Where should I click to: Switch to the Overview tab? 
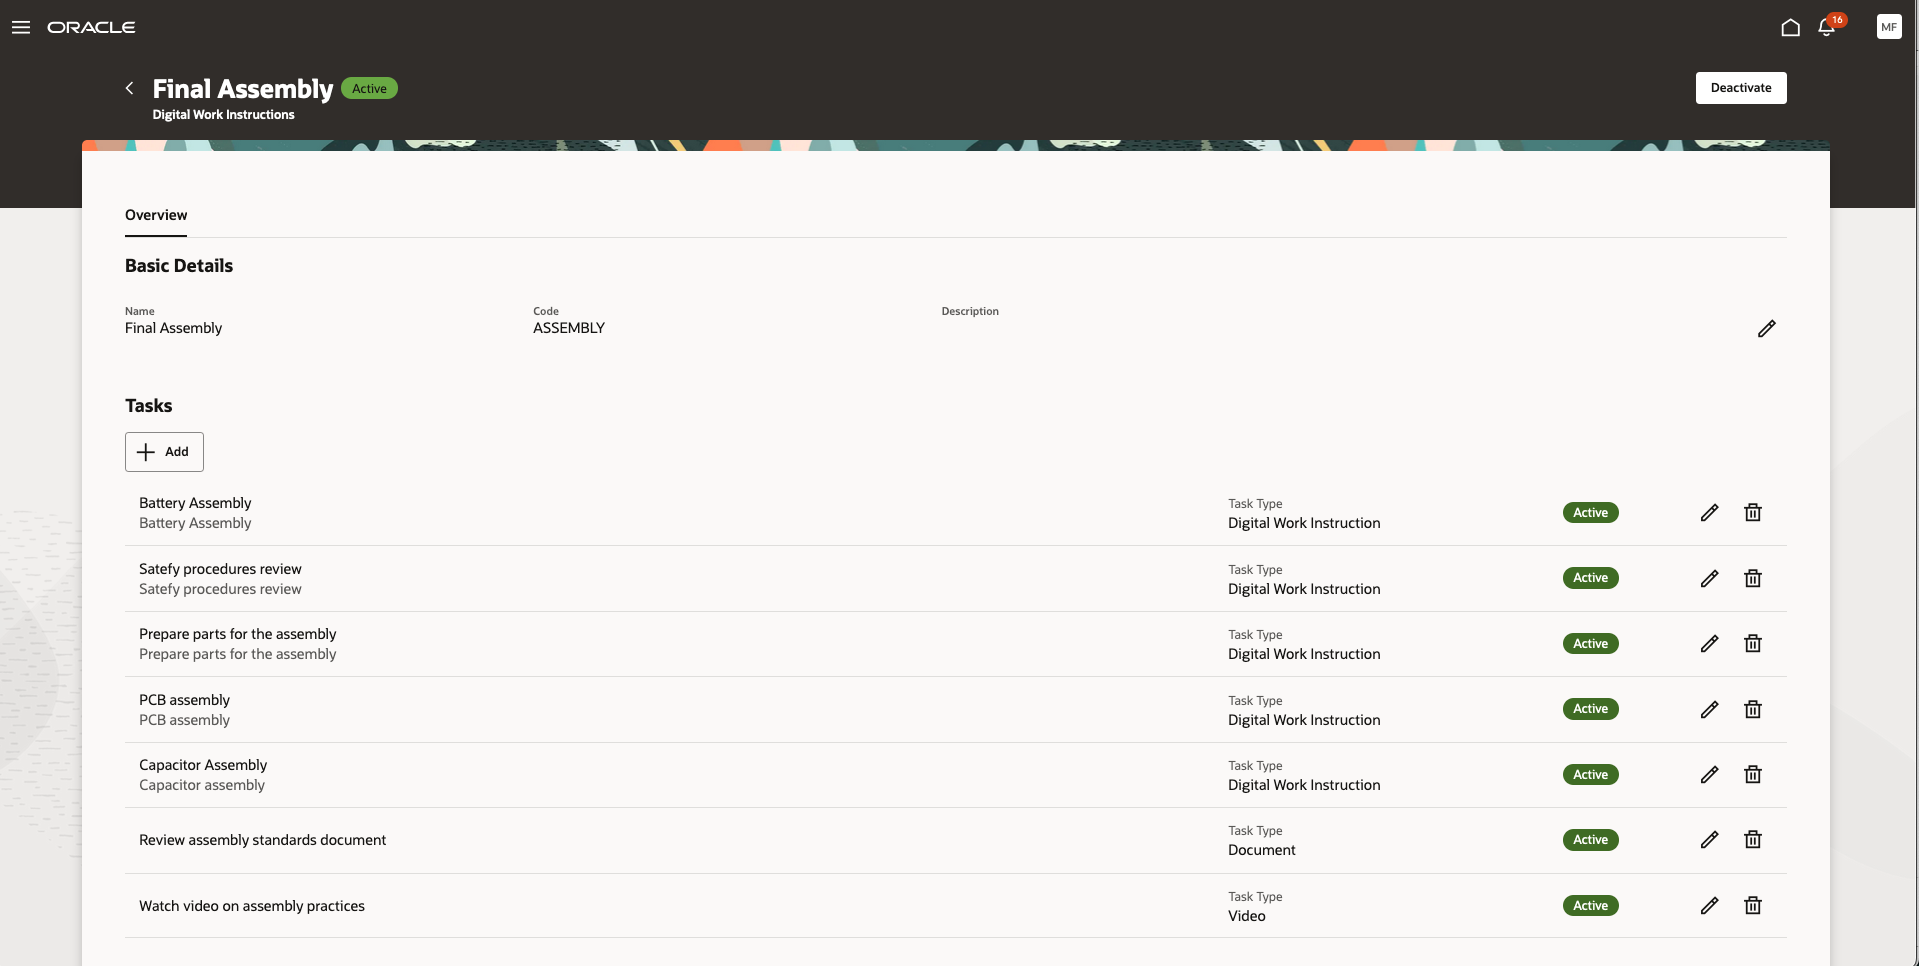point(156,215)
